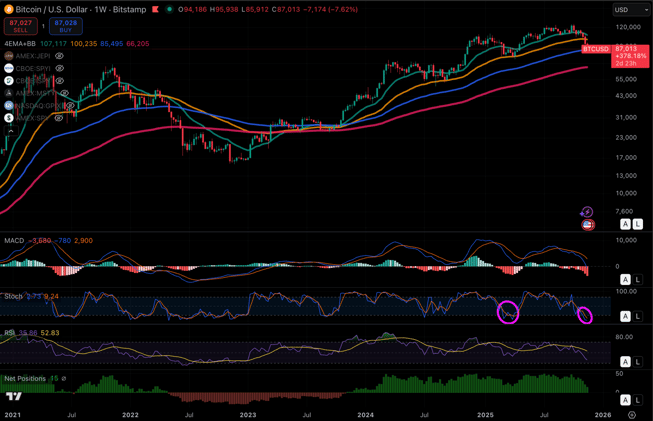Click the AMEX:JEPI symbol logo
The image size is (653, 421).
9,56
